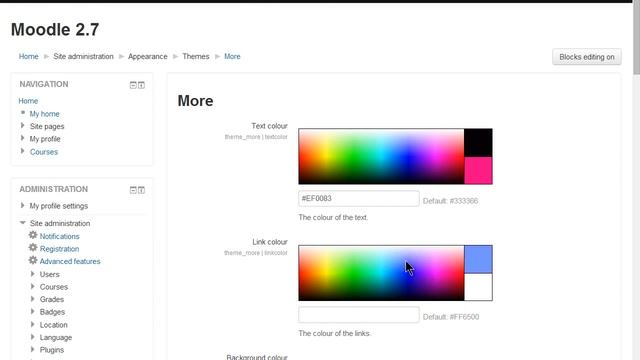Turn Blocks editing on

[x=587, y=57]
